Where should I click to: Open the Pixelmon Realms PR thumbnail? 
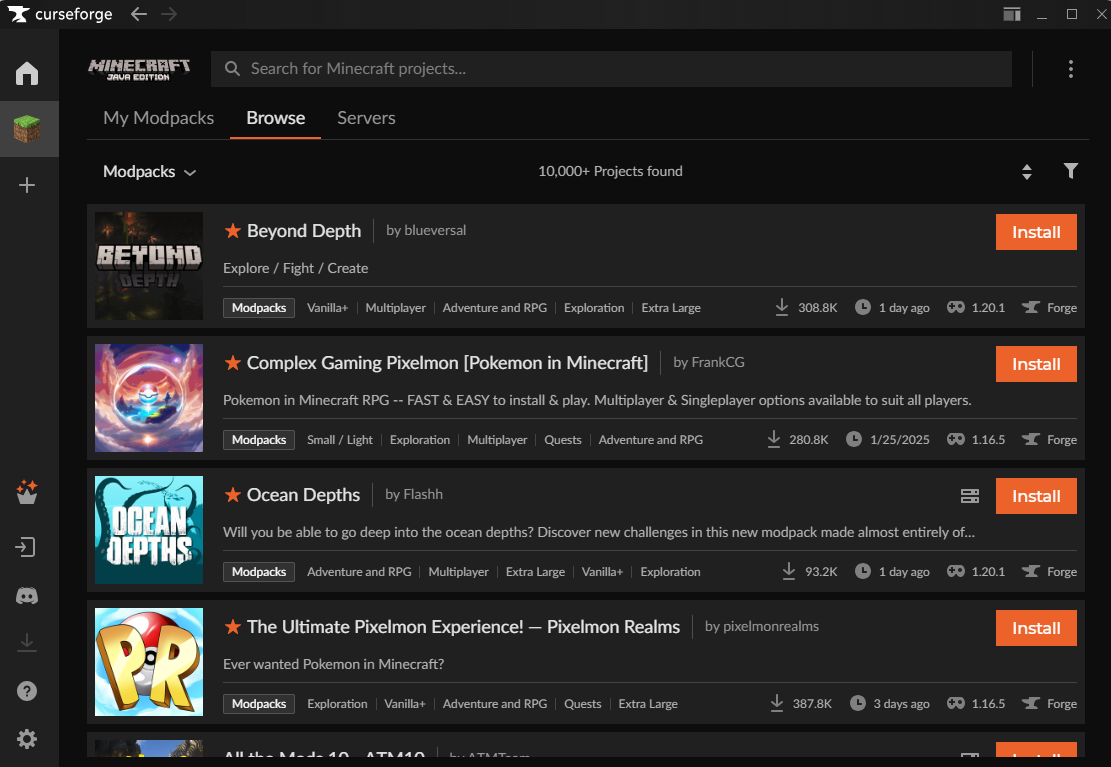tap(149, 662)
